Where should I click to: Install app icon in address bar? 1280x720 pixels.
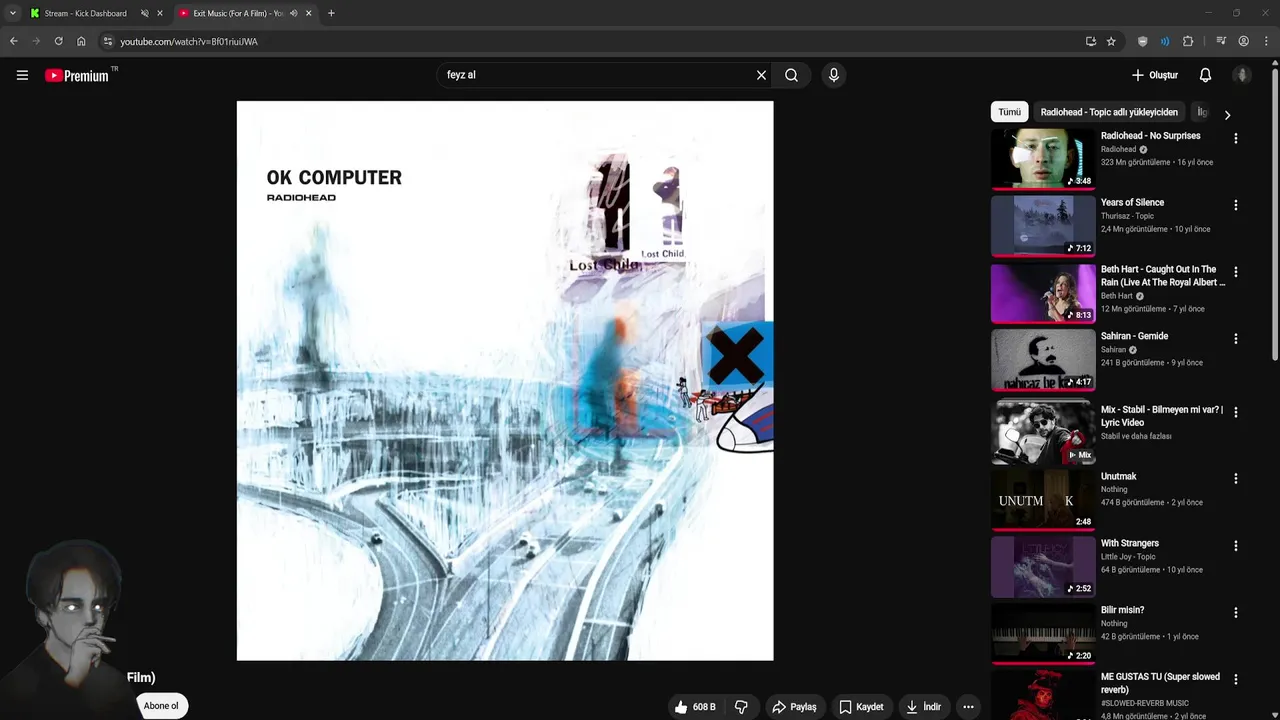1090,41
